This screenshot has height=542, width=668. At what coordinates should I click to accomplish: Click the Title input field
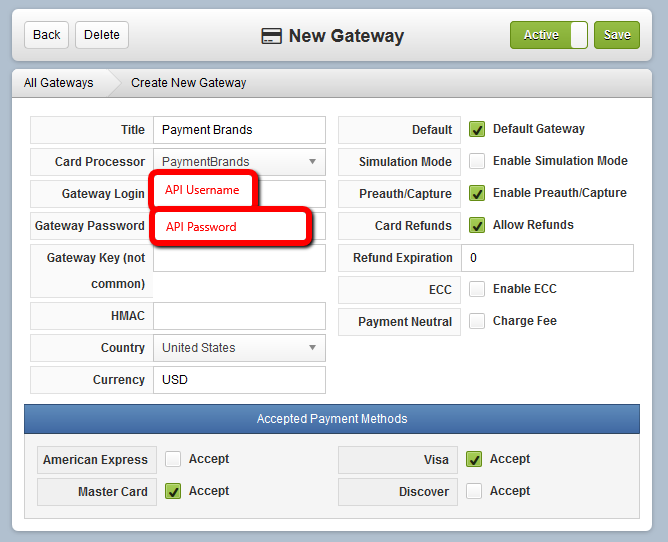click(239, 130)
